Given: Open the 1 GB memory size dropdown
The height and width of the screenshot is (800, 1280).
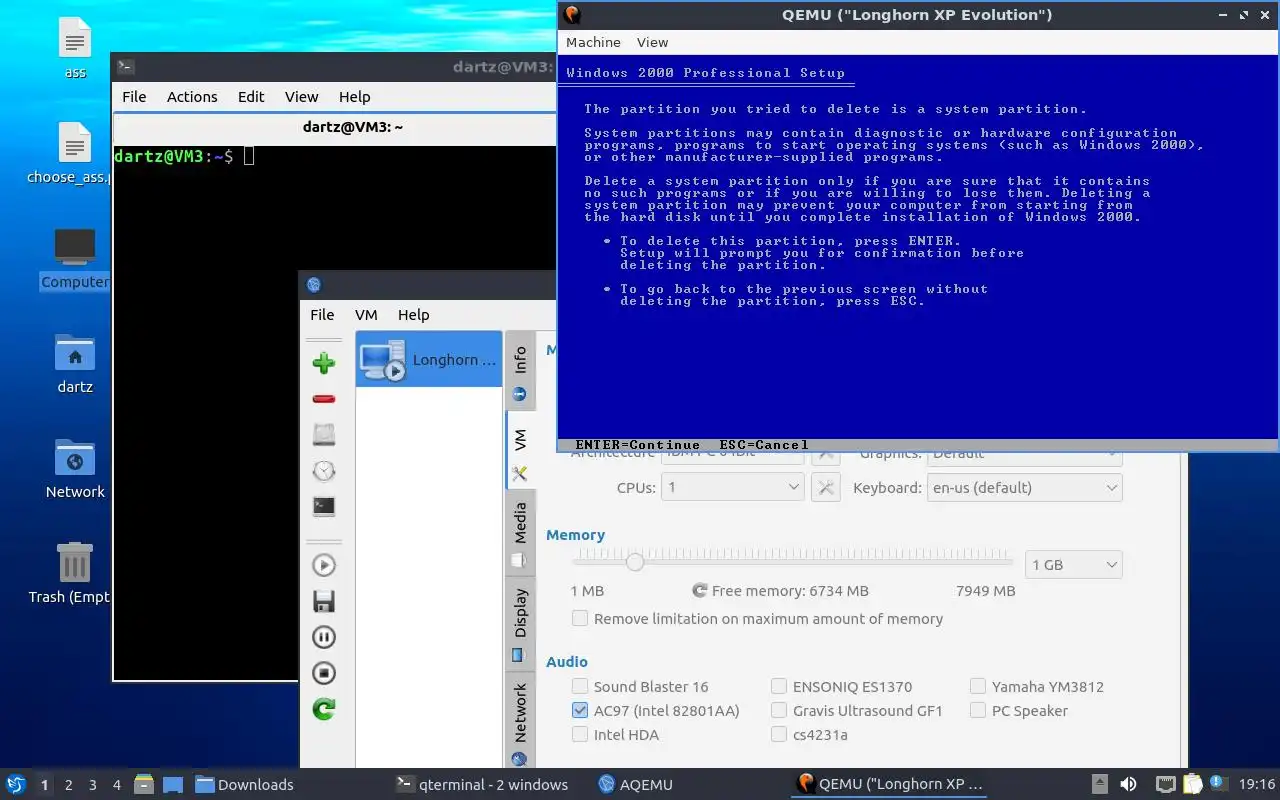Looking at the screenshot, I should 1074,564.
